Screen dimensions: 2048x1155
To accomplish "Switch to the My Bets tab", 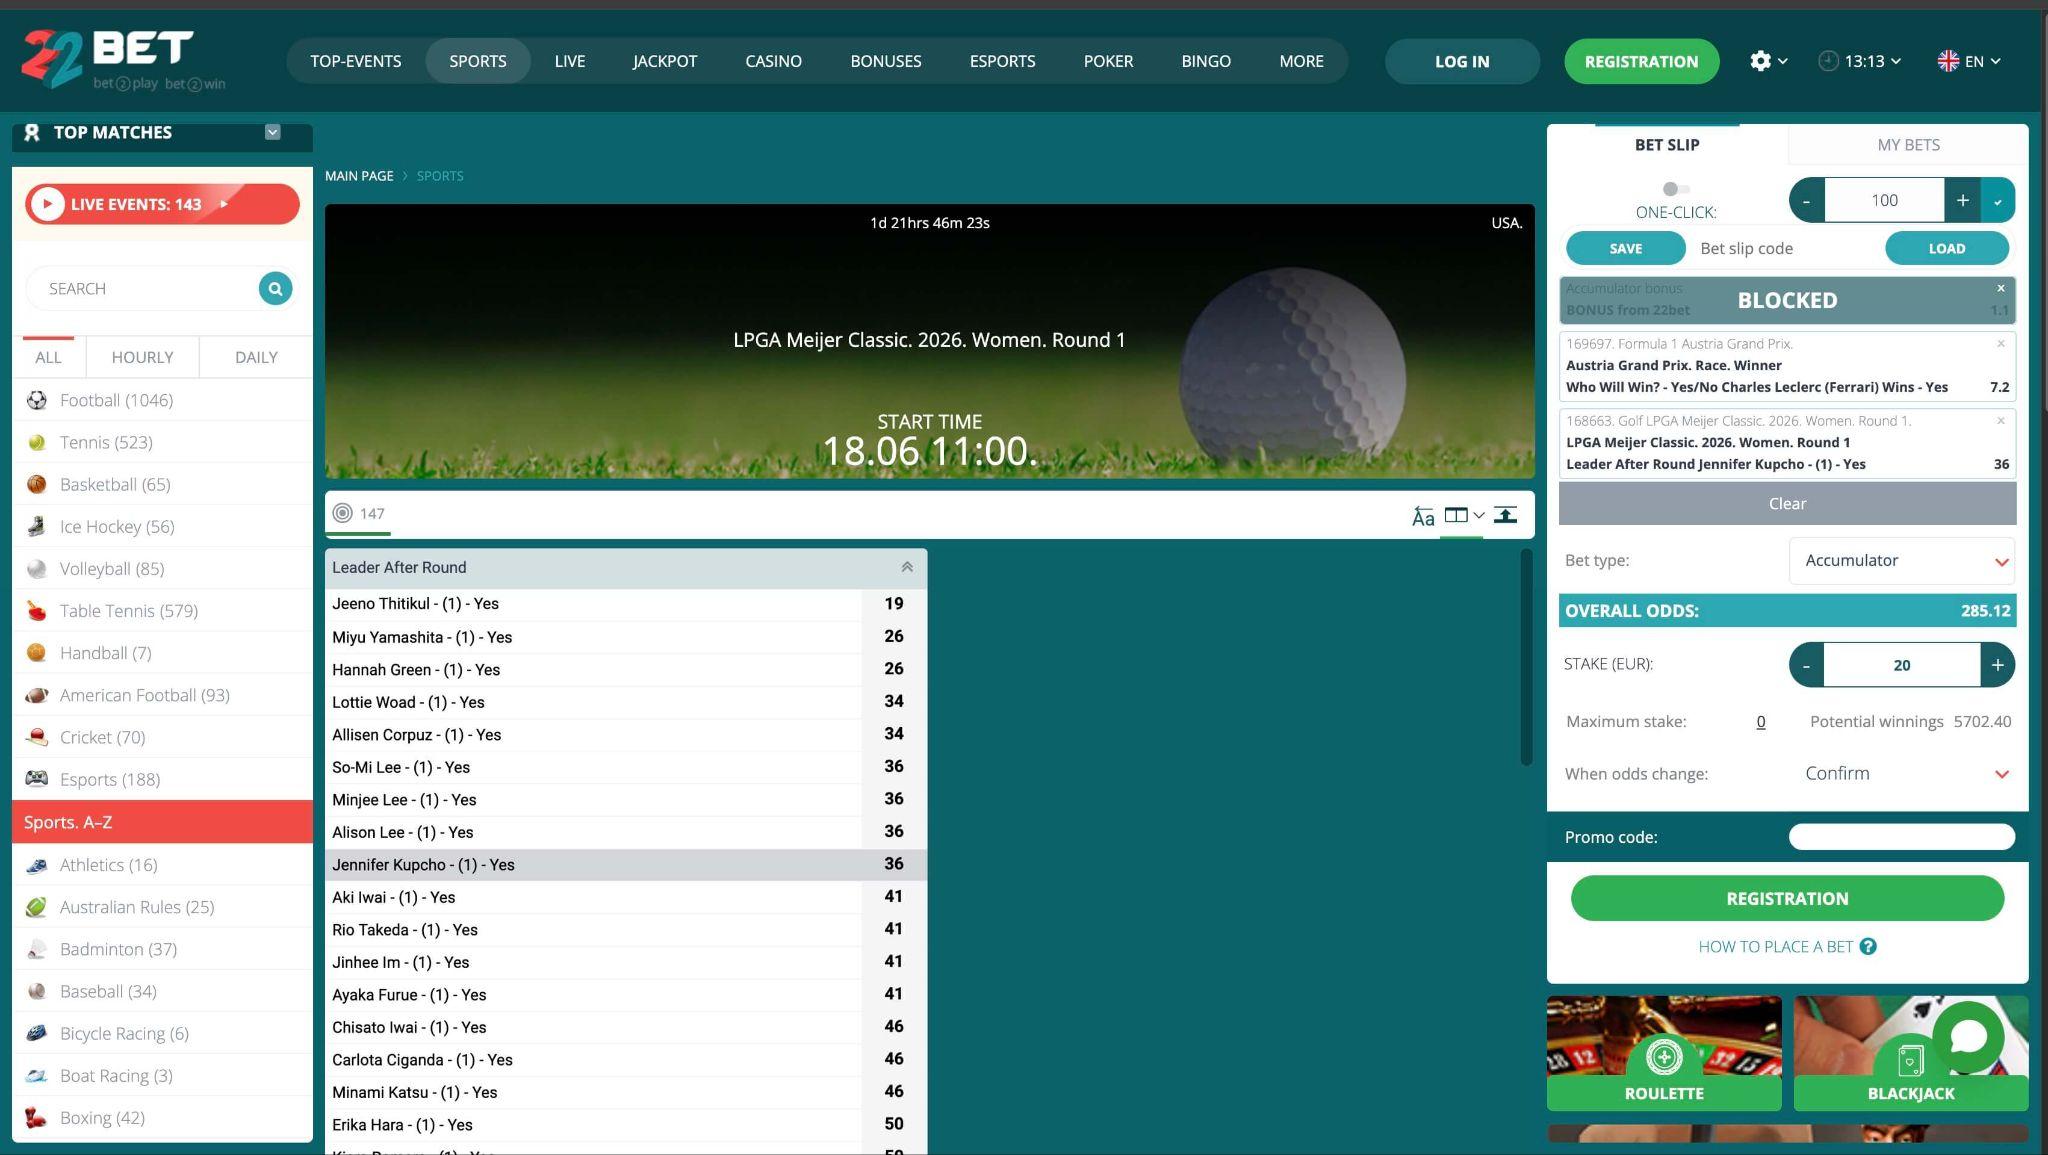I will tap(1908, 145).
